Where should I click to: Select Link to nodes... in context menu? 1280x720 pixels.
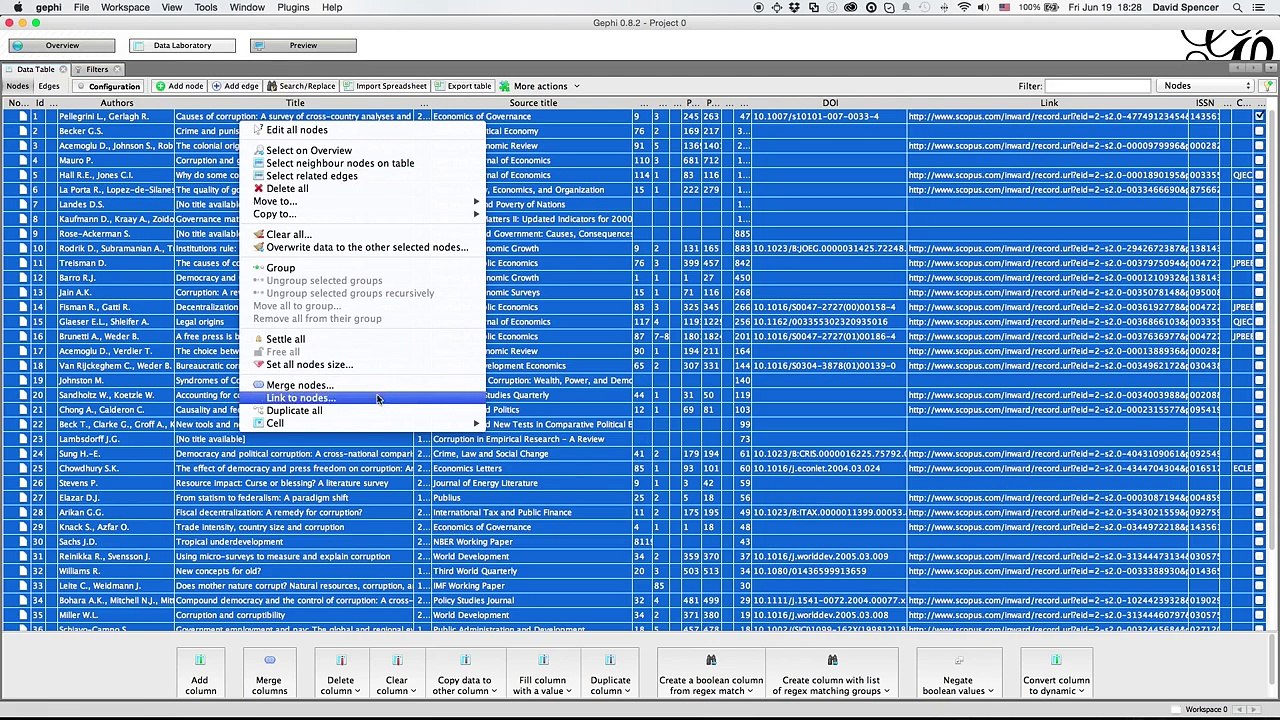point(300,398)
